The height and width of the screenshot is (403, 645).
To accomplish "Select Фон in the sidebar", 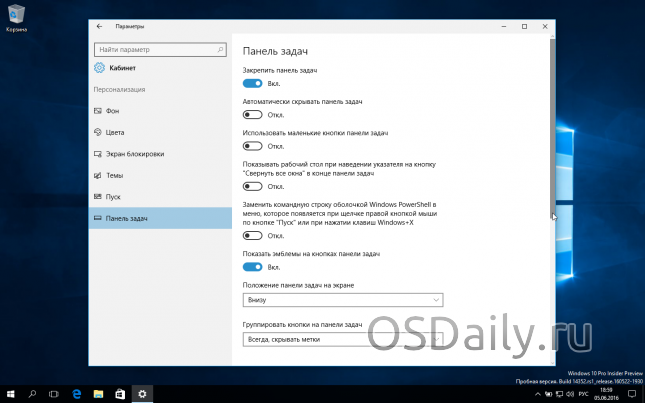I will pos(112,110).
